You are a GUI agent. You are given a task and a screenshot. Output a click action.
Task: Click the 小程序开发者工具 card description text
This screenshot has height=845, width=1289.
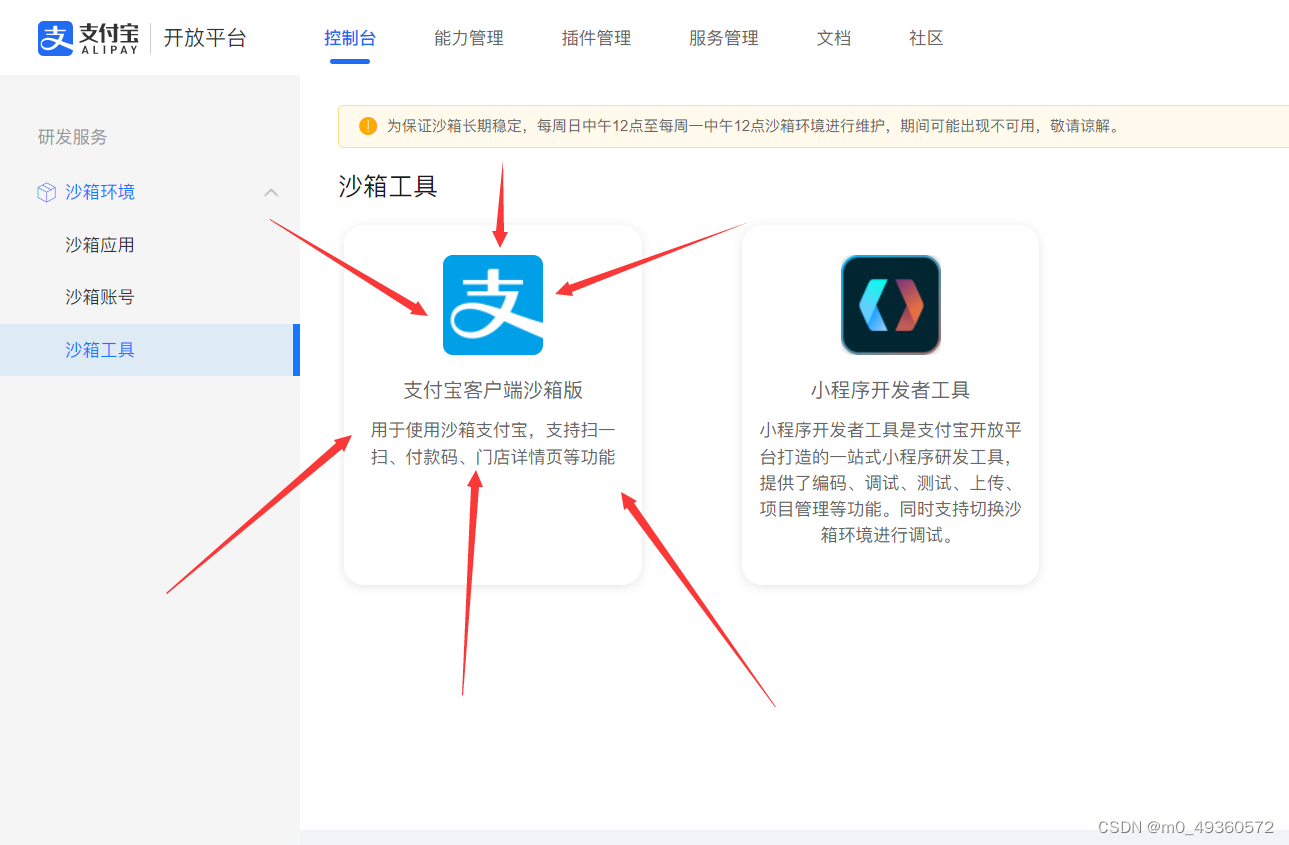pos(891,483)
